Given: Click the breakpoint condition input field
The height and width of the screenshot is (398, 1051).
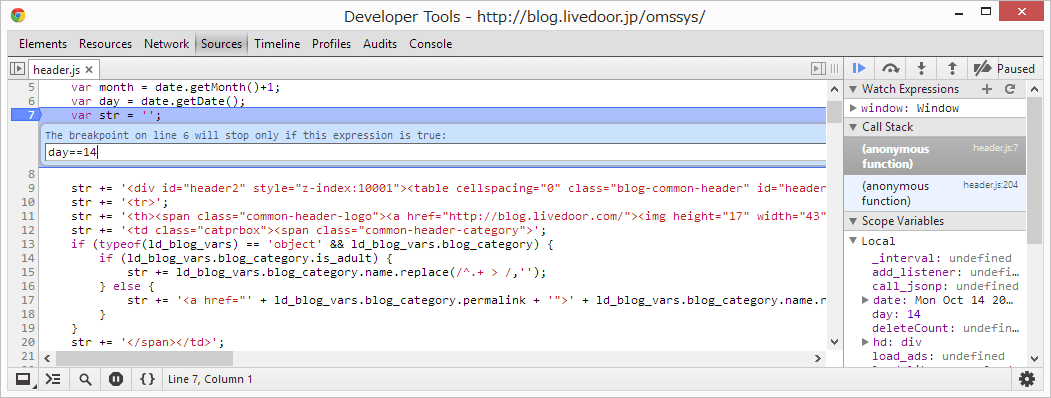Looking at the screenshot, I should [436, 153].
